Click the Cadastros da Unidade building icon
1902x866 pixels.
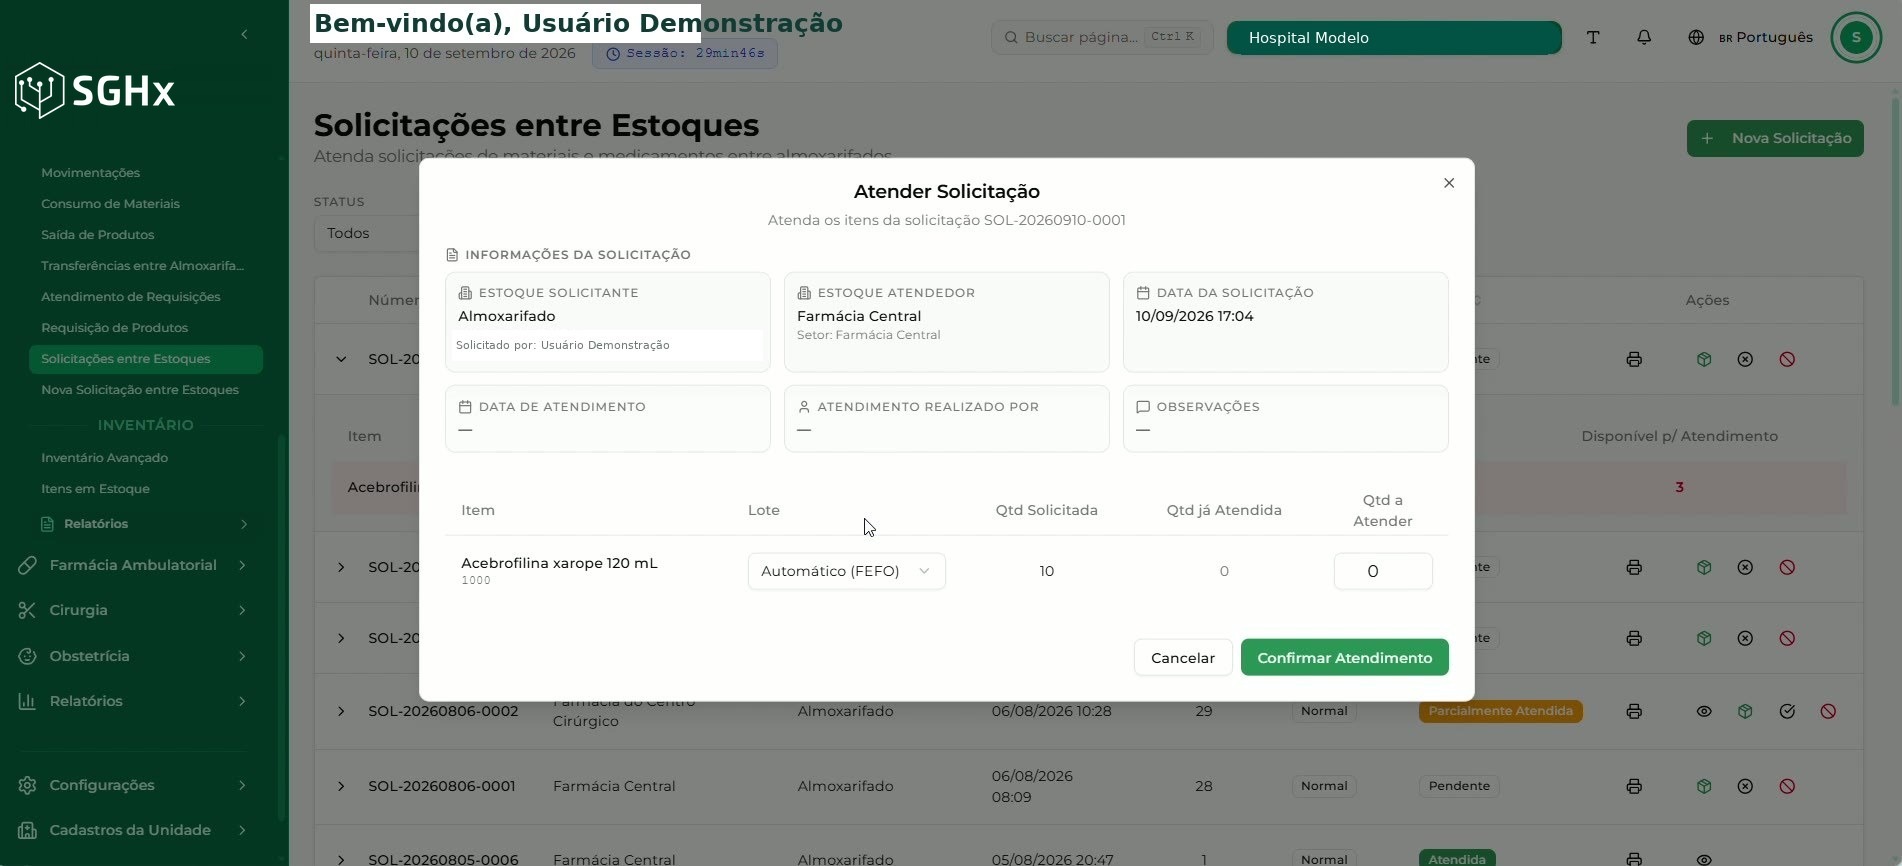tap(27, 831)
